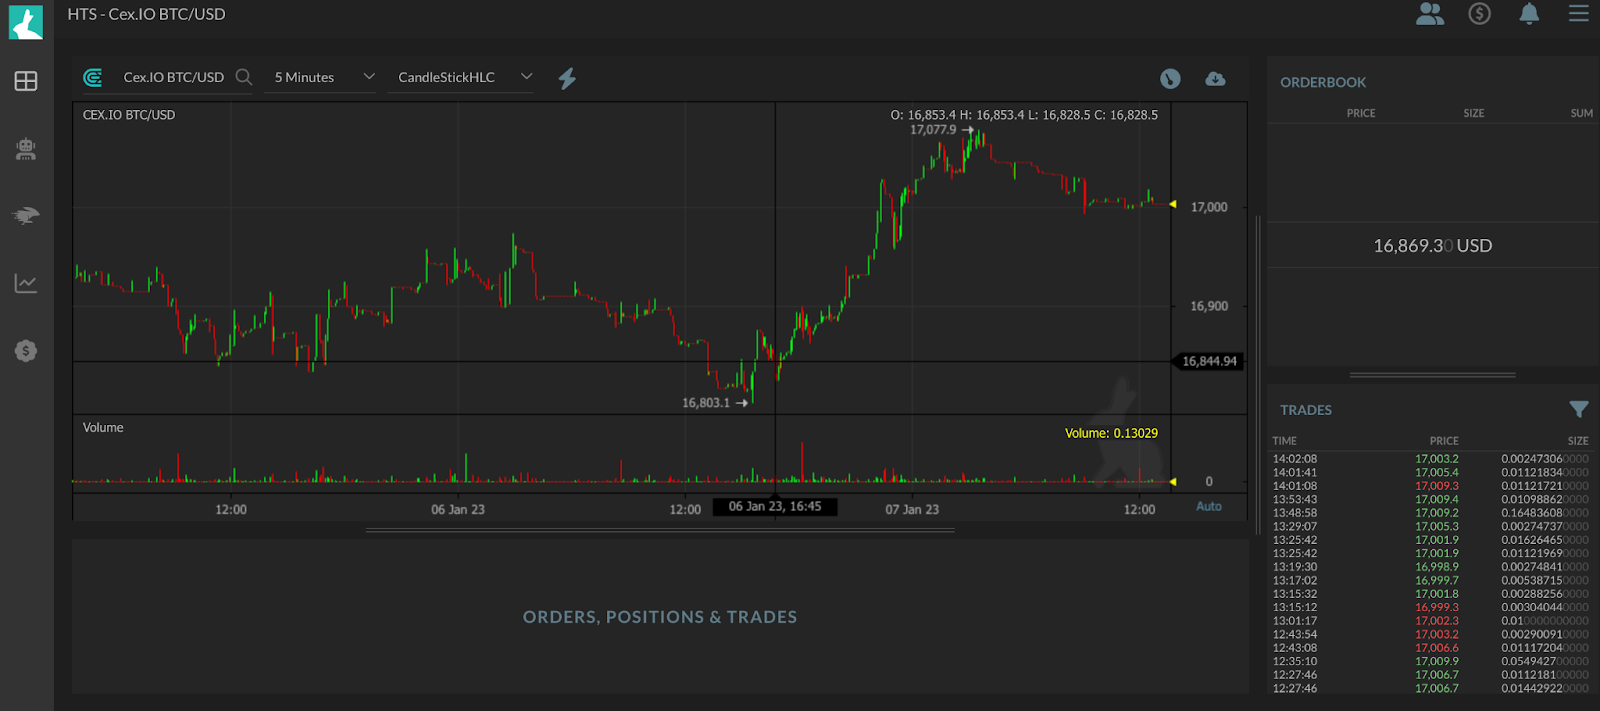The width and height of the screenshot is (1600, 711).
Task: Select the 12:35:10 trade row
Action: click(x=1430, y=661)
